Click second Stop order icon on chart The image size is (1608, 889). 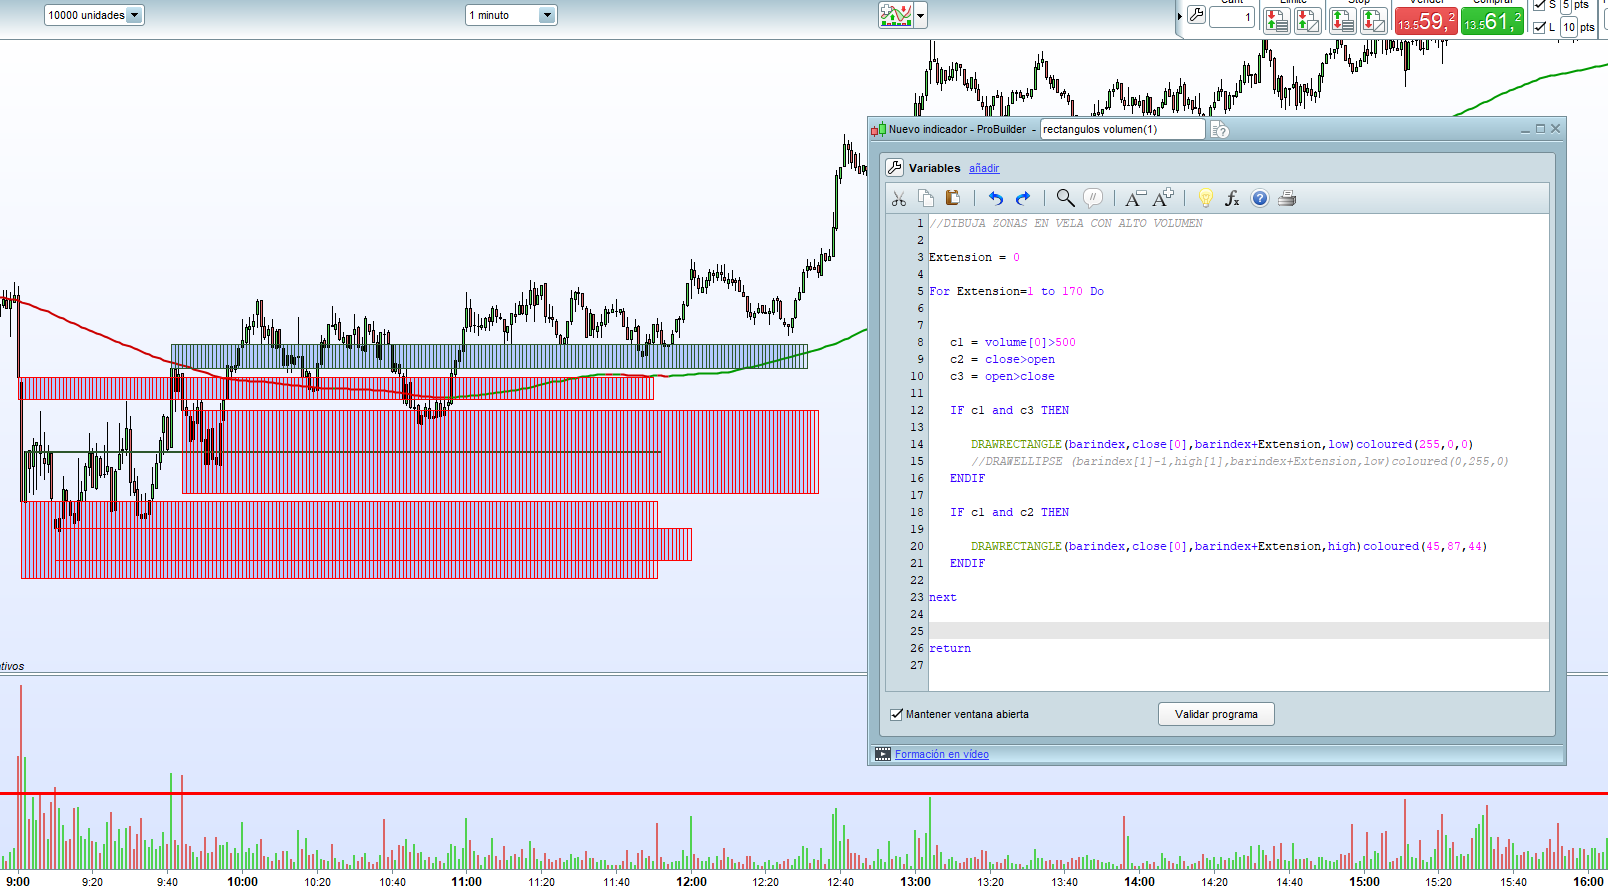pyautogui.click(x=1374, y=20)
